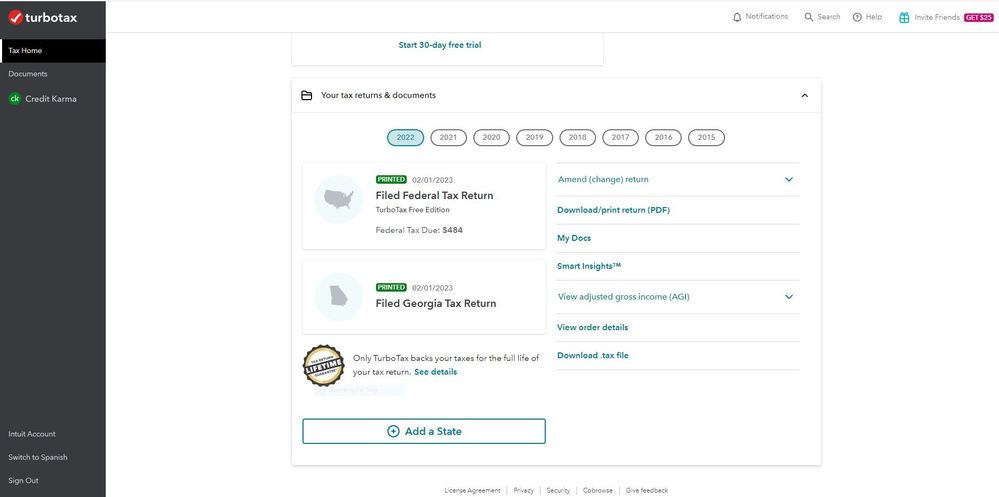
Task: Select tax year 2015
Action: pos(707,138)
